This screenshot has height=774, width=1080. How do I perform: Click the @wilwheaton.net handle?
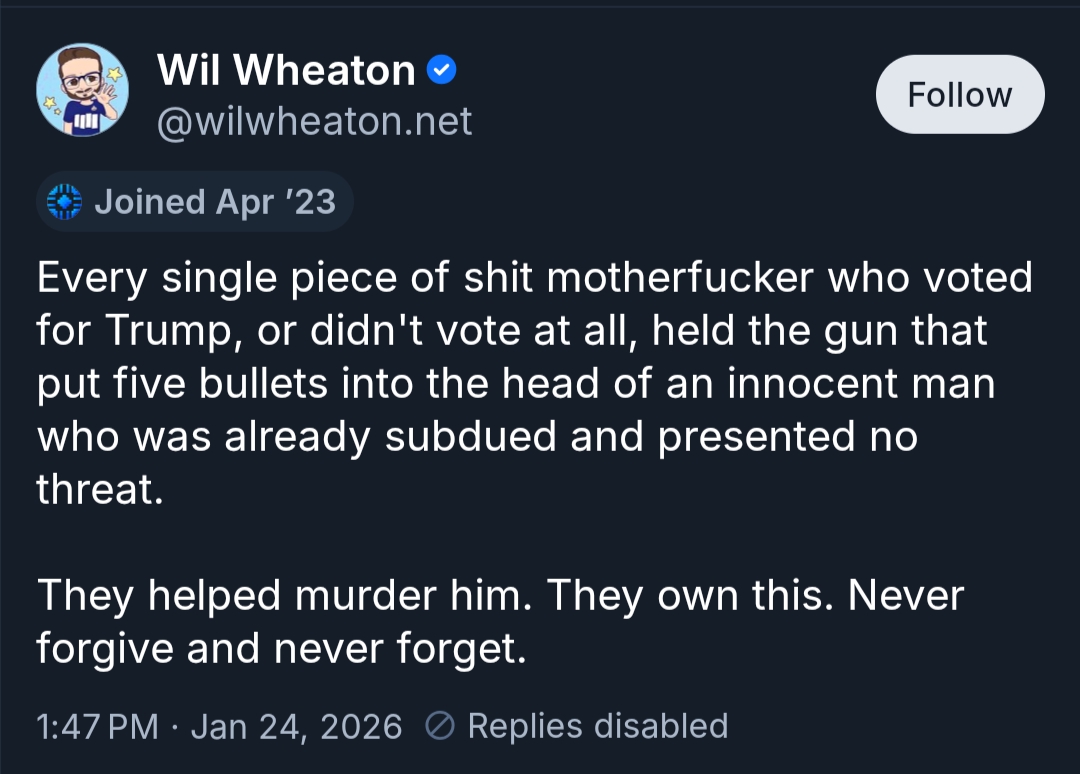point(315,121)
